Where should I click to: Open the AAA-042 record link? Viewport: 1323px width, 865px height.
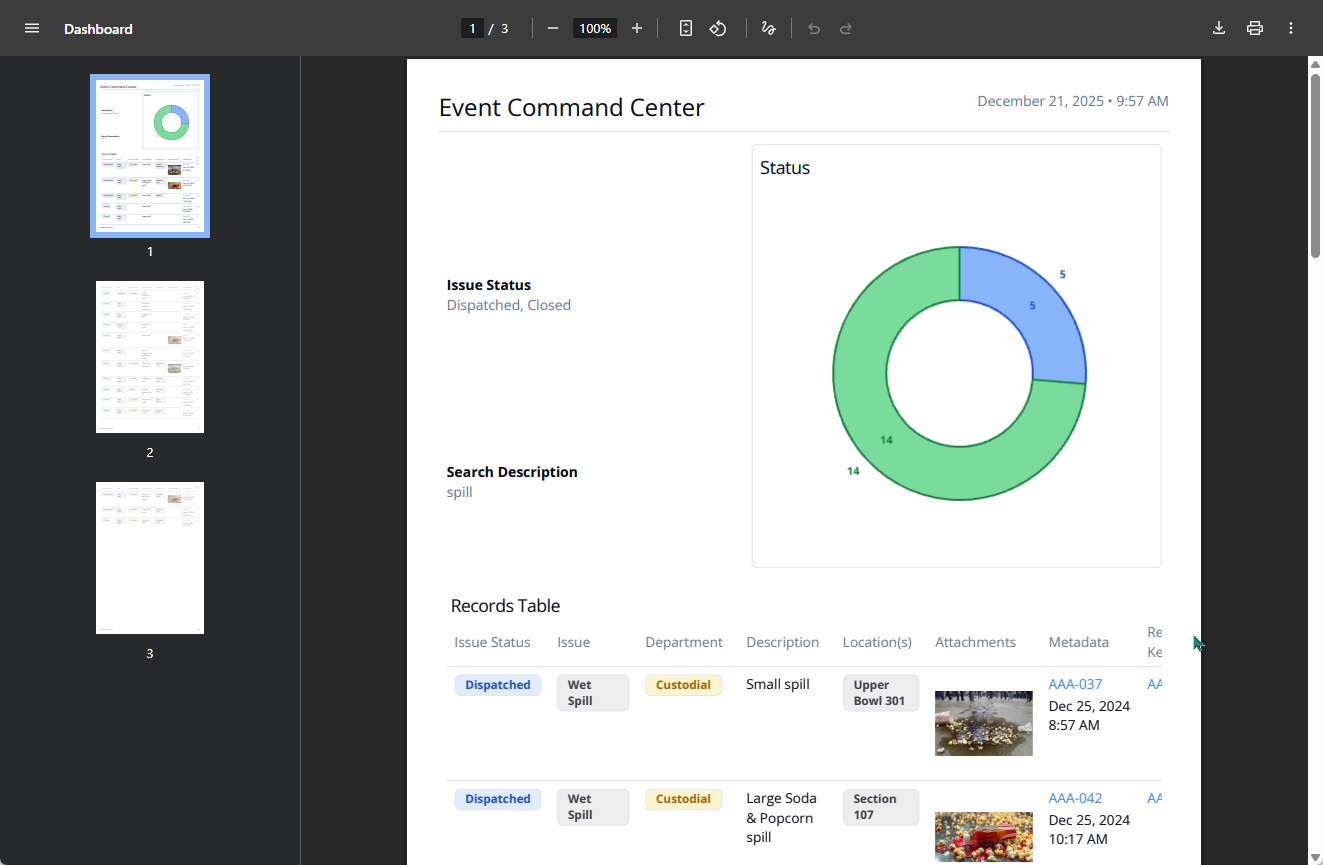pyautogui.click(x=1075, y=799)
